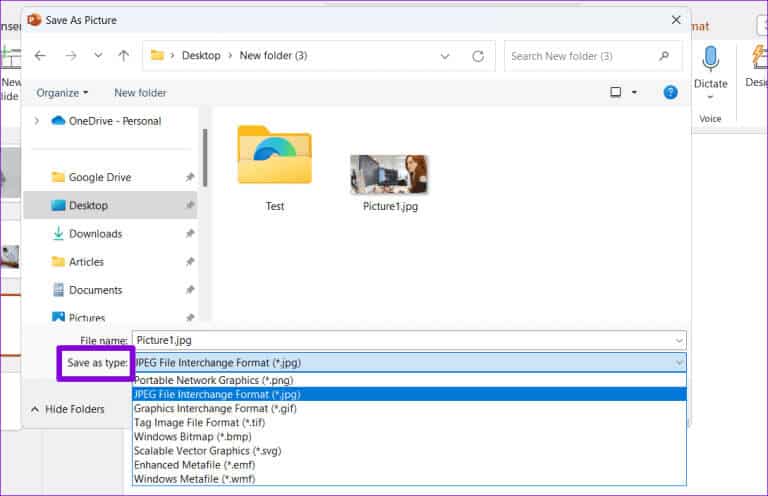Select the Picture1.jpg thumbnail

click(x=389, y=174)
